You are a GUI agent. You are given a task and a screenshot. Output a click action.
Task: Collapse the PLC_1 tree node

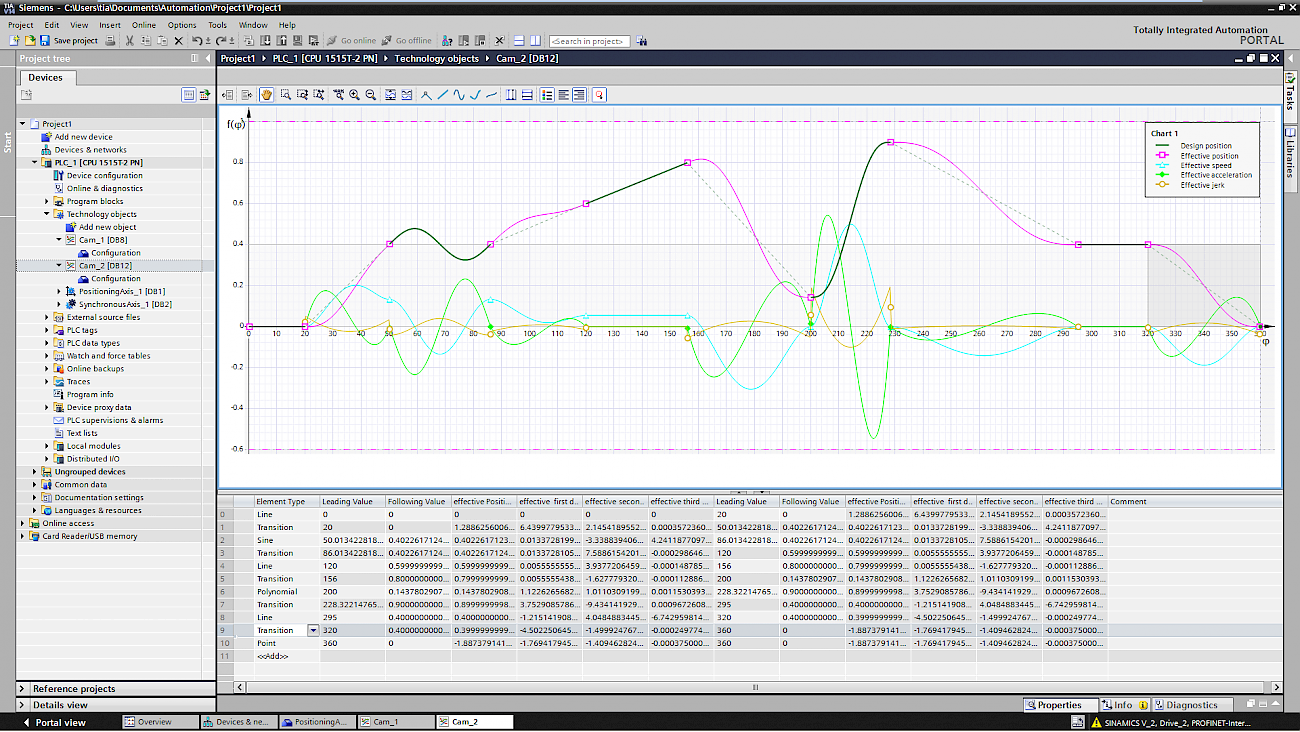coord(34,162)
